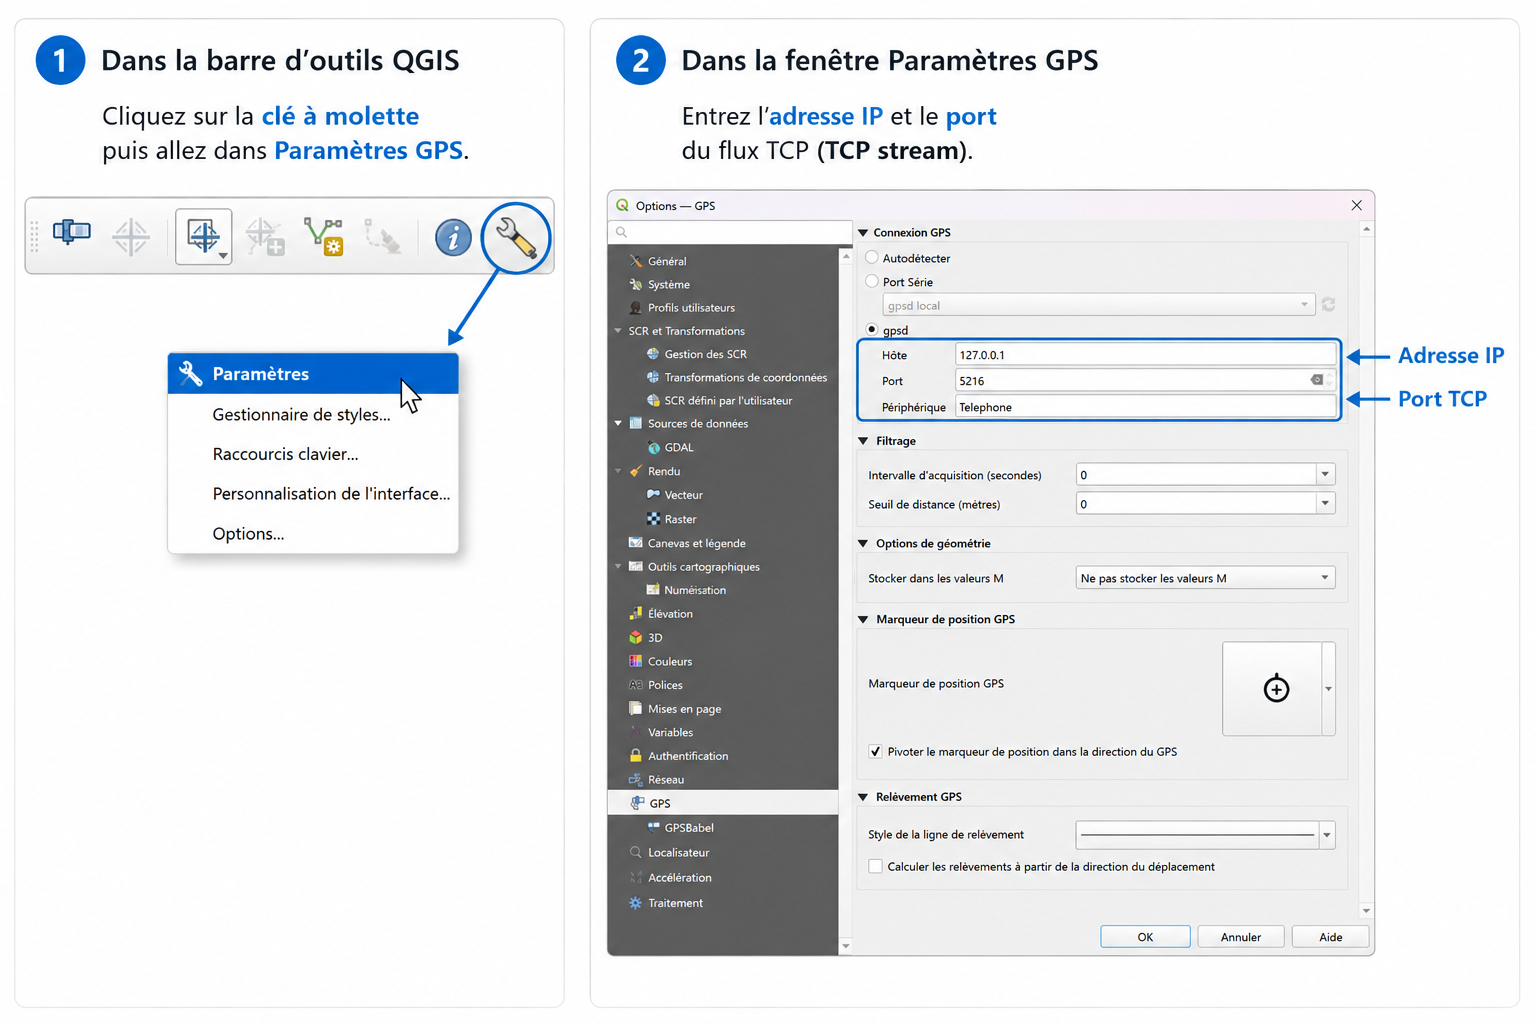Click the Périphérique input field
1536x1024 pixels.
pos(1146,407)
